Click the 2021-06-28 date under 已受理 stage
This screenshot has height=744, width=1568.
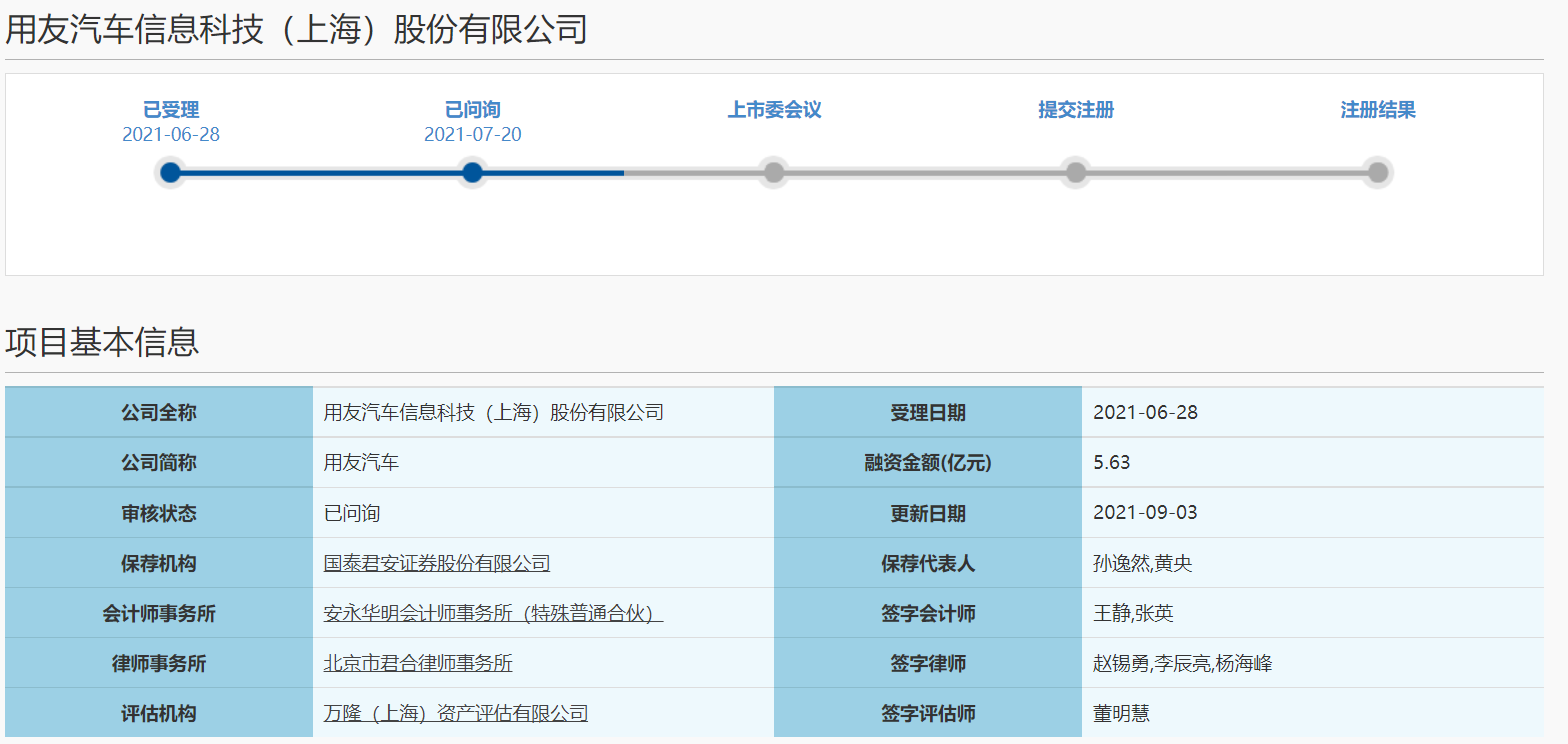point(171,135)
